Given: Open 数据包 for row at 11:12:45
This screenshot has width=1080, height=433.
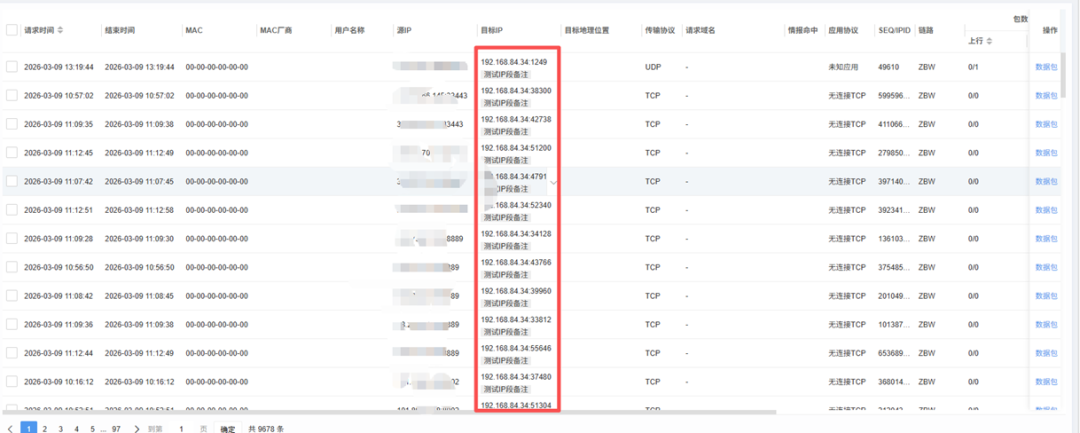Looking at the screenshot, I should tap(1046, 153).
